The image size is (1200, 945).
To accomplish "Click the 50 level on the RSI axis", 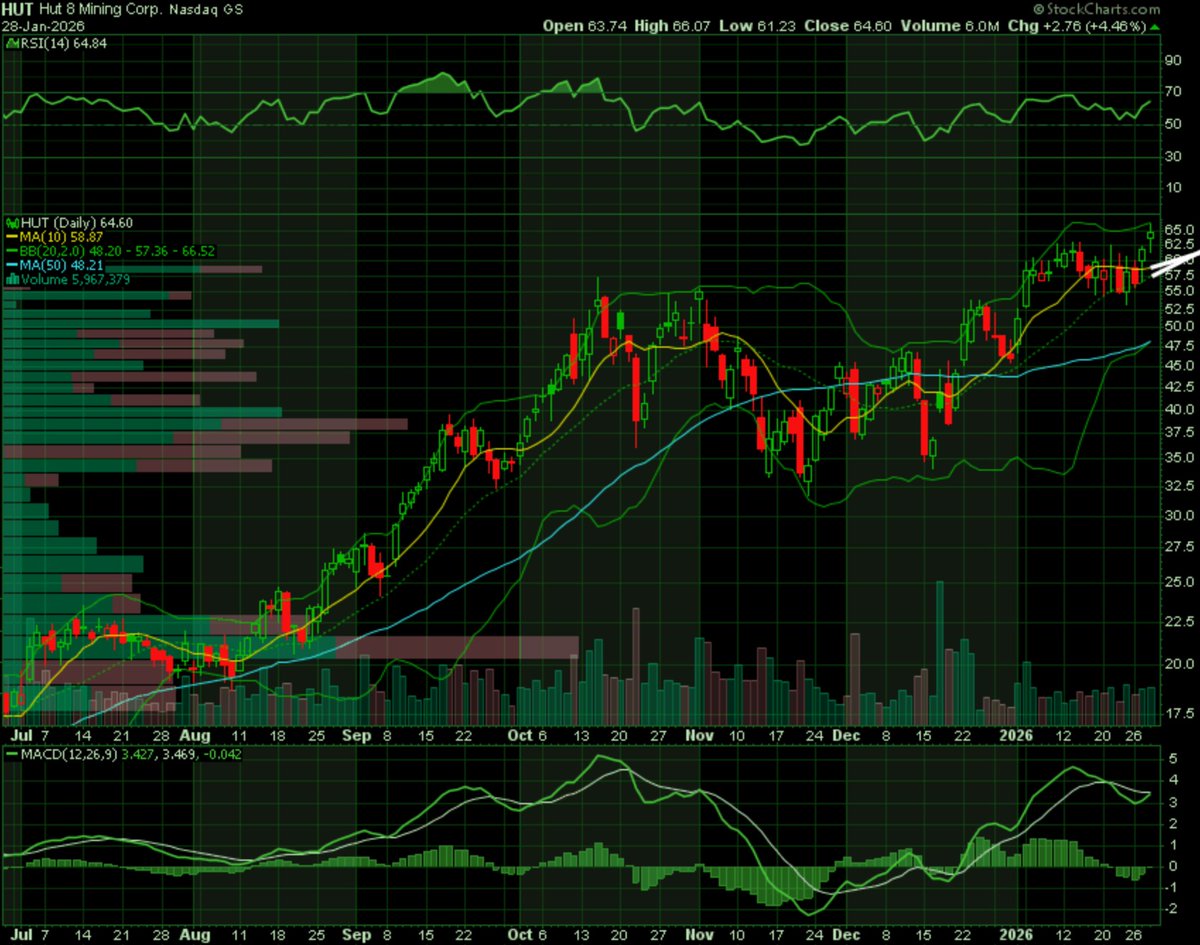I will pyautogui.click(x=1172, y=124).
